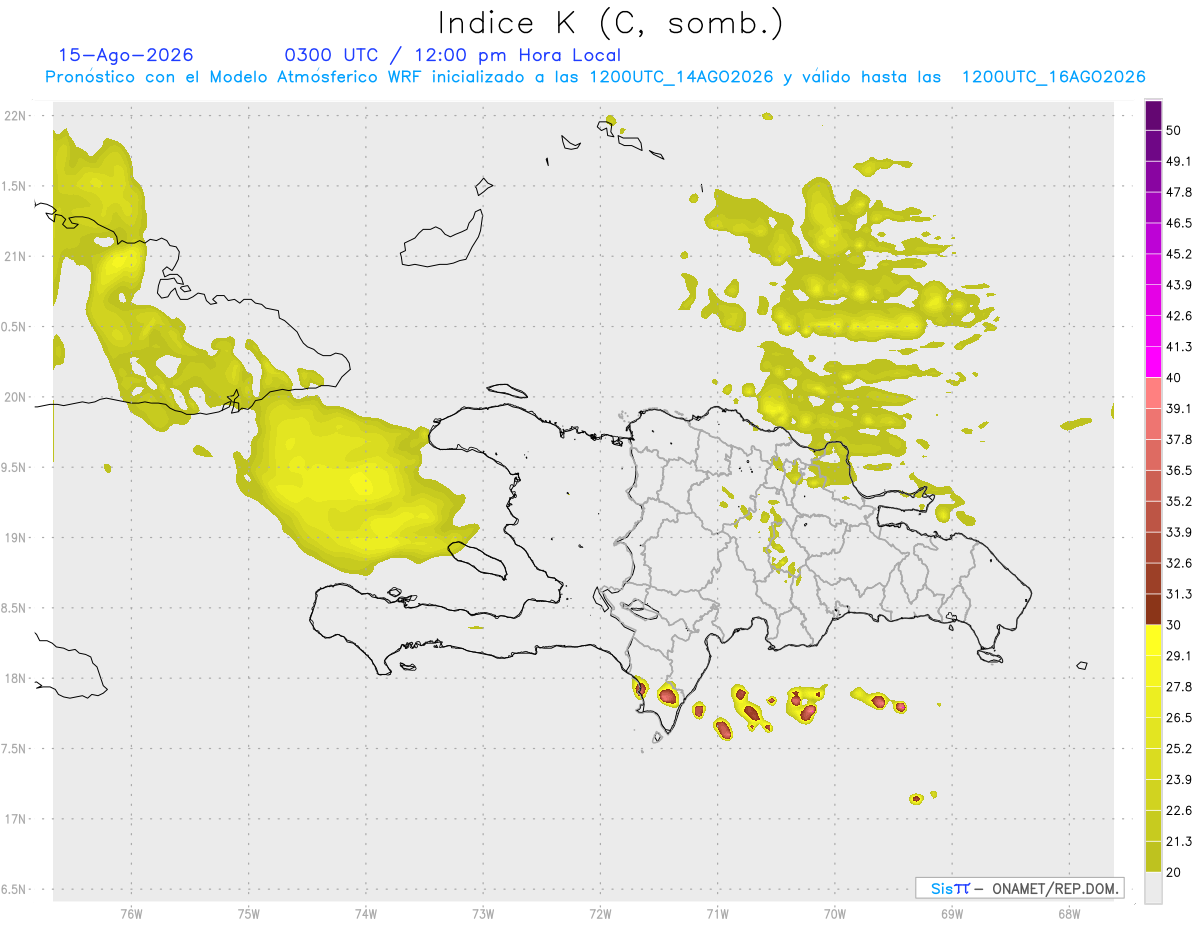Click the "49.1" color bar label
This screenshot has height=927, width=1200.
(x=1179, y=161)
